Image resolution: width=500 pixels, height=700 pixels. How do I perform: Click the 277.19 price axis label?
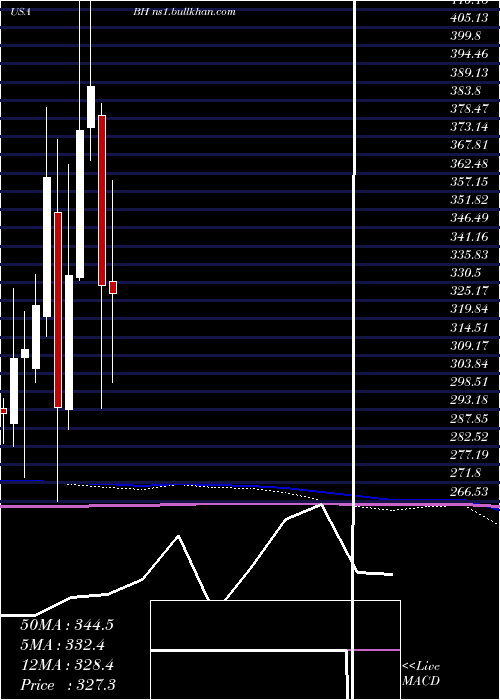pyautogui.click(x=469, y=455)
